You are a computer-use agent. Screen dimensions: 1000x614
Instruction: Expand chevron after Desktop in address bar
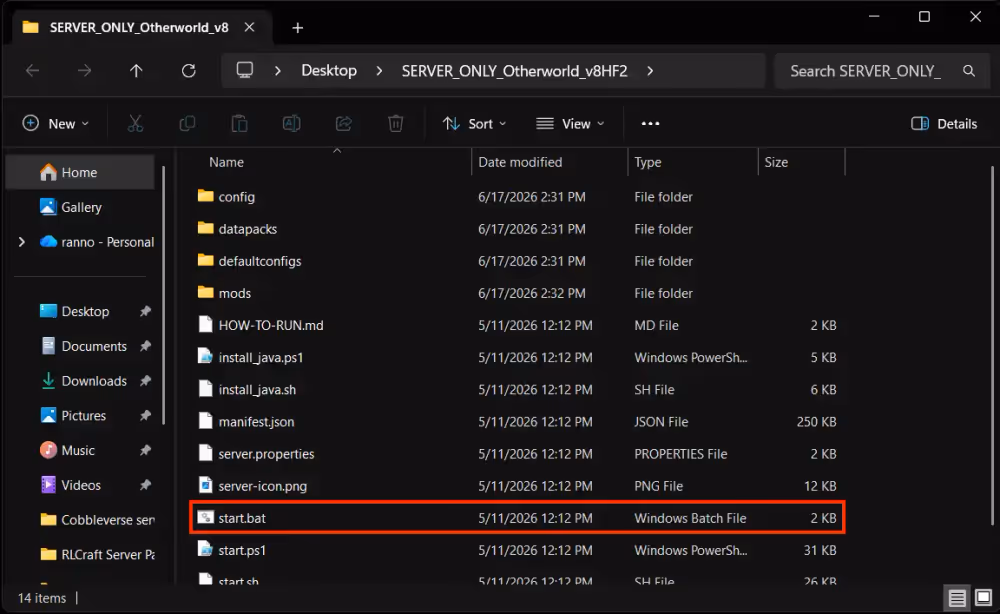coord(379,71)
